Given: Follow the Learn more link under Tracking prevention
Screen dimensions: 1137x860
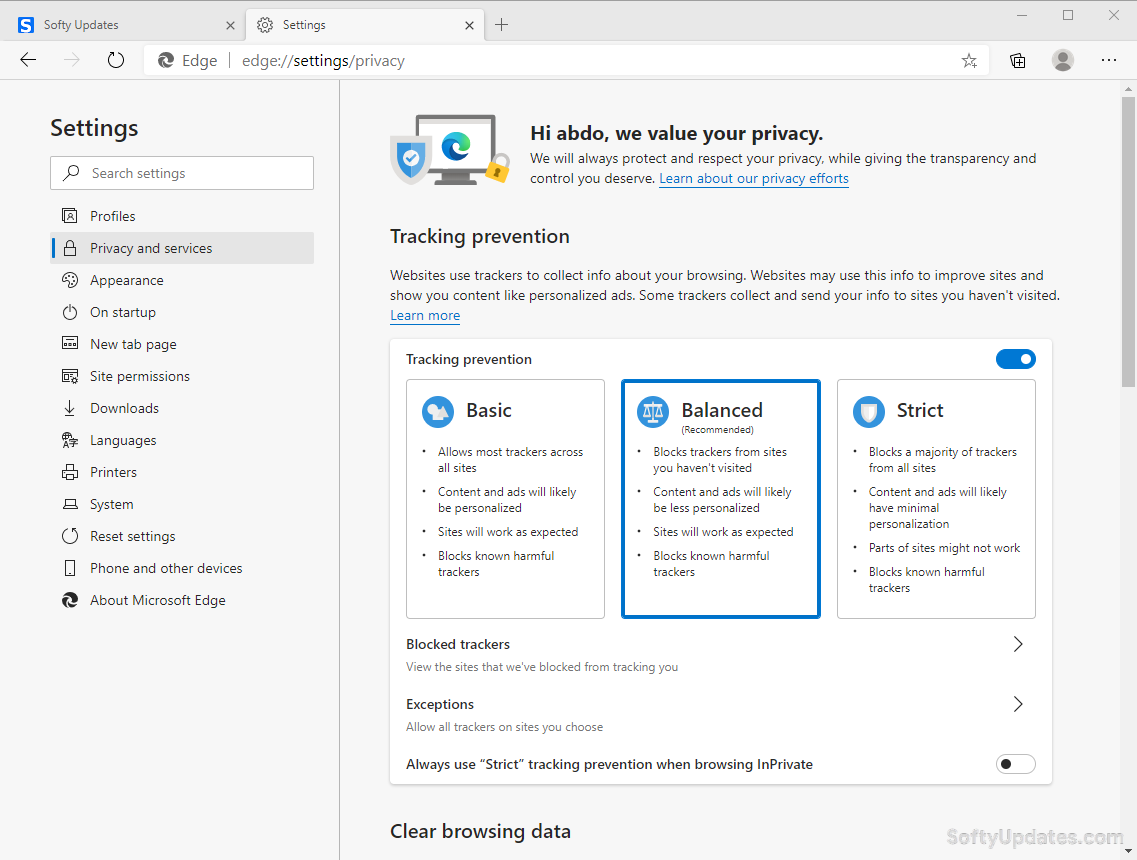Looking at the screenshot, I should [425, 315].
